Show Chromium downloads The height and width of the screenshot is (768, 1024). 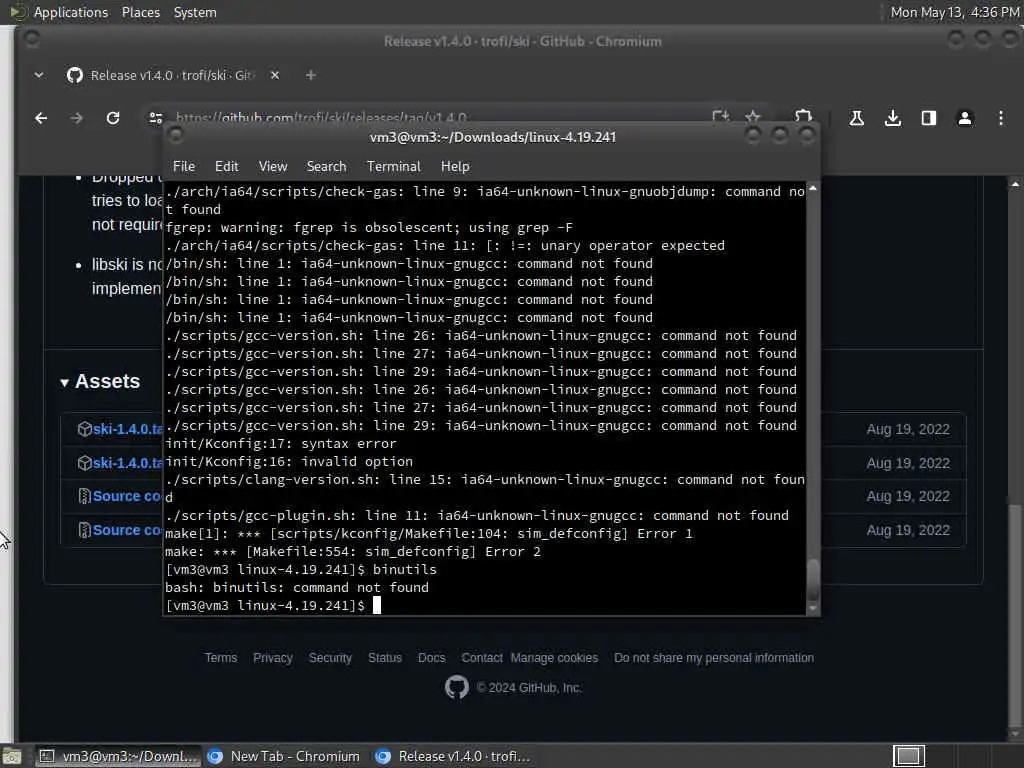[x=893, y=118]
